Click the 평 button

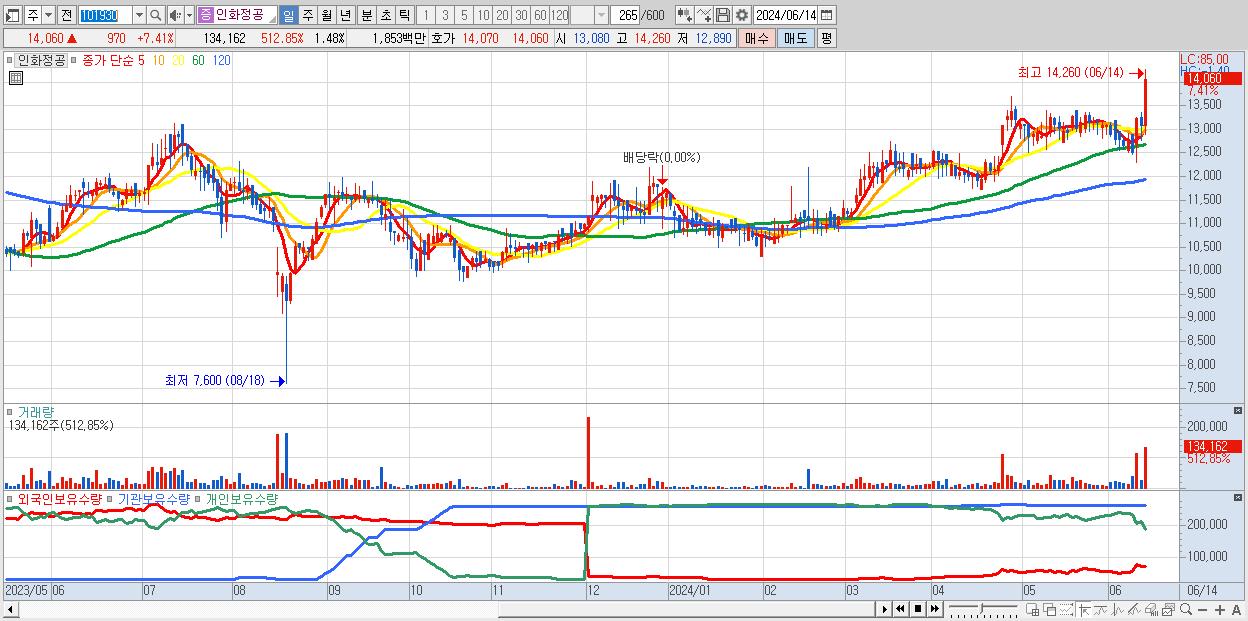(x=826, y=38)
